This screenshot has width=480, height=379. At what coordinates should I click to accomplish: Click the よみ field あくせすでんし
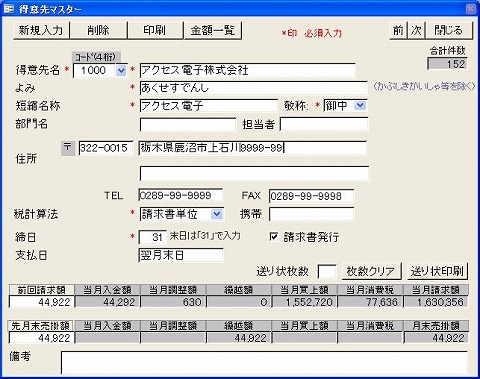[x=253, y=88]
